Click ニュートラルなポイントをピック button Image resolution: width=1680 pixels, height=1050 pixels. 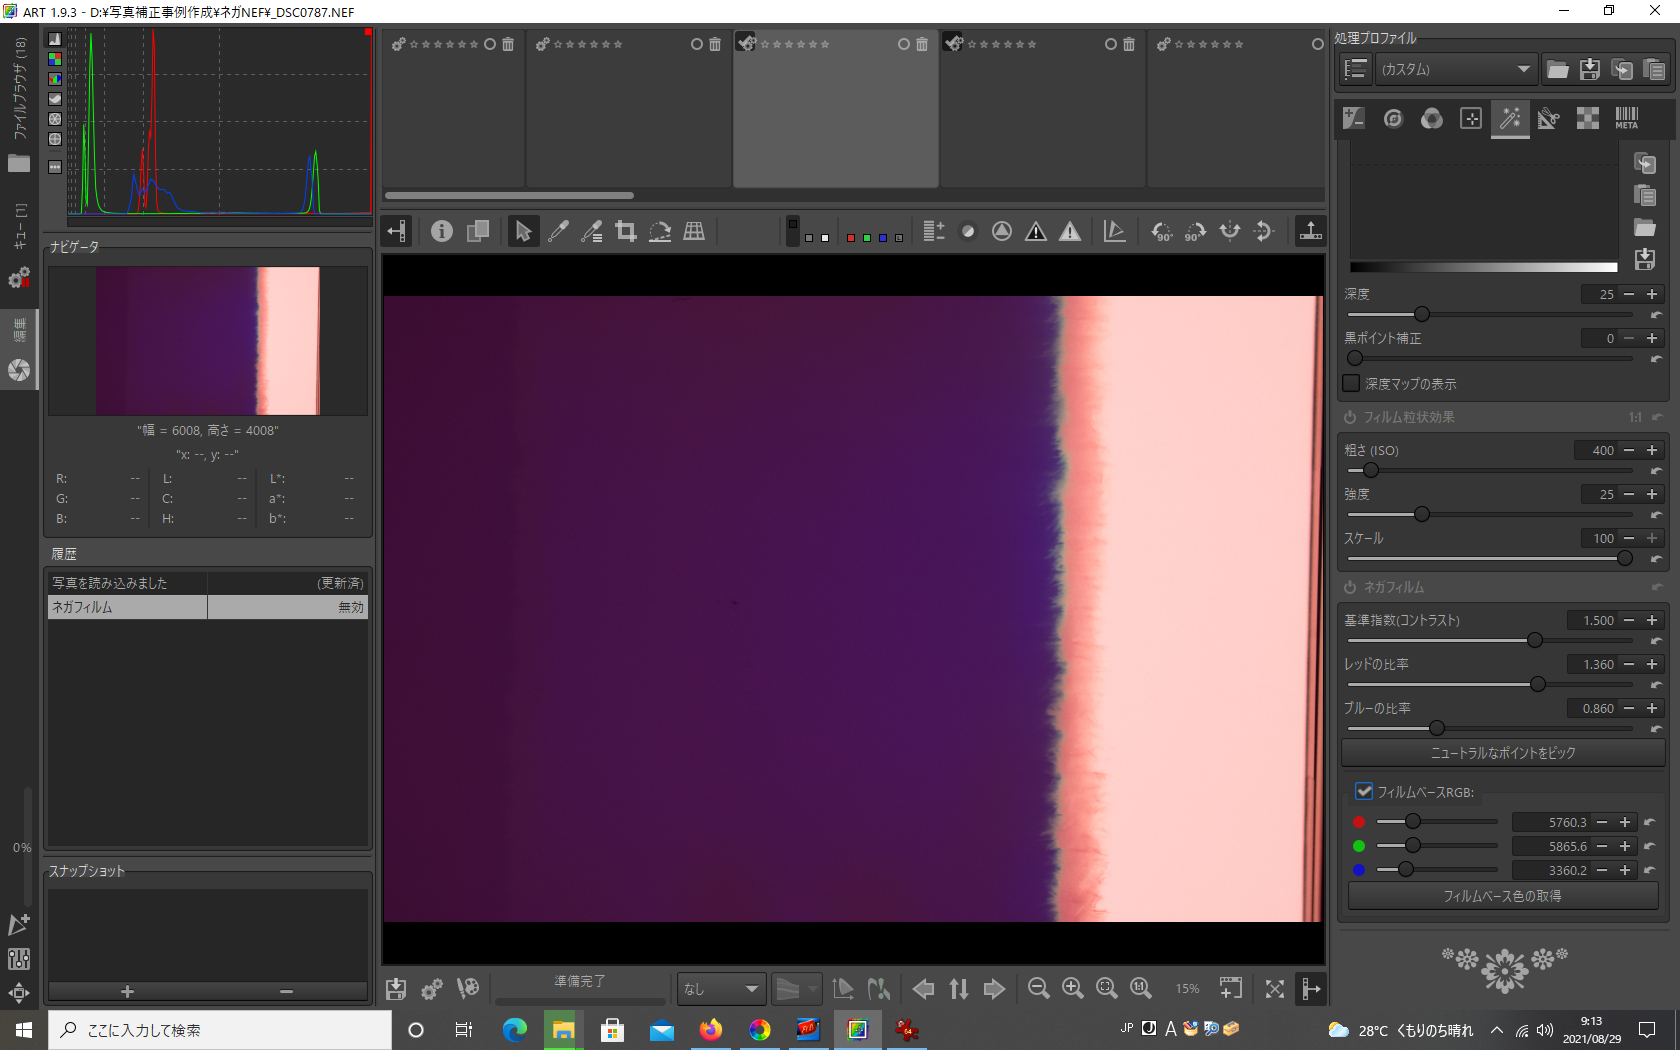pos(1503,753)
